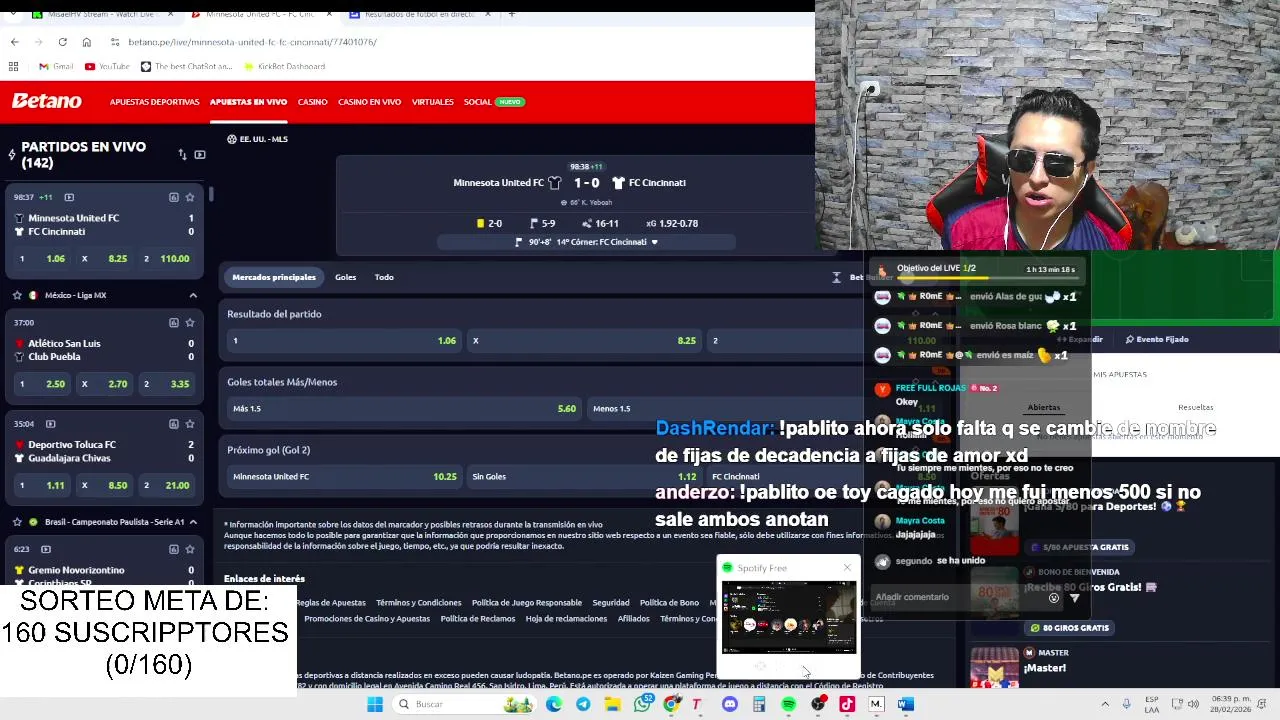Select odds 2.50 for Atlético San Luis
The height and width of the screenshot is (720, 1280).
[x=43, y=384]
